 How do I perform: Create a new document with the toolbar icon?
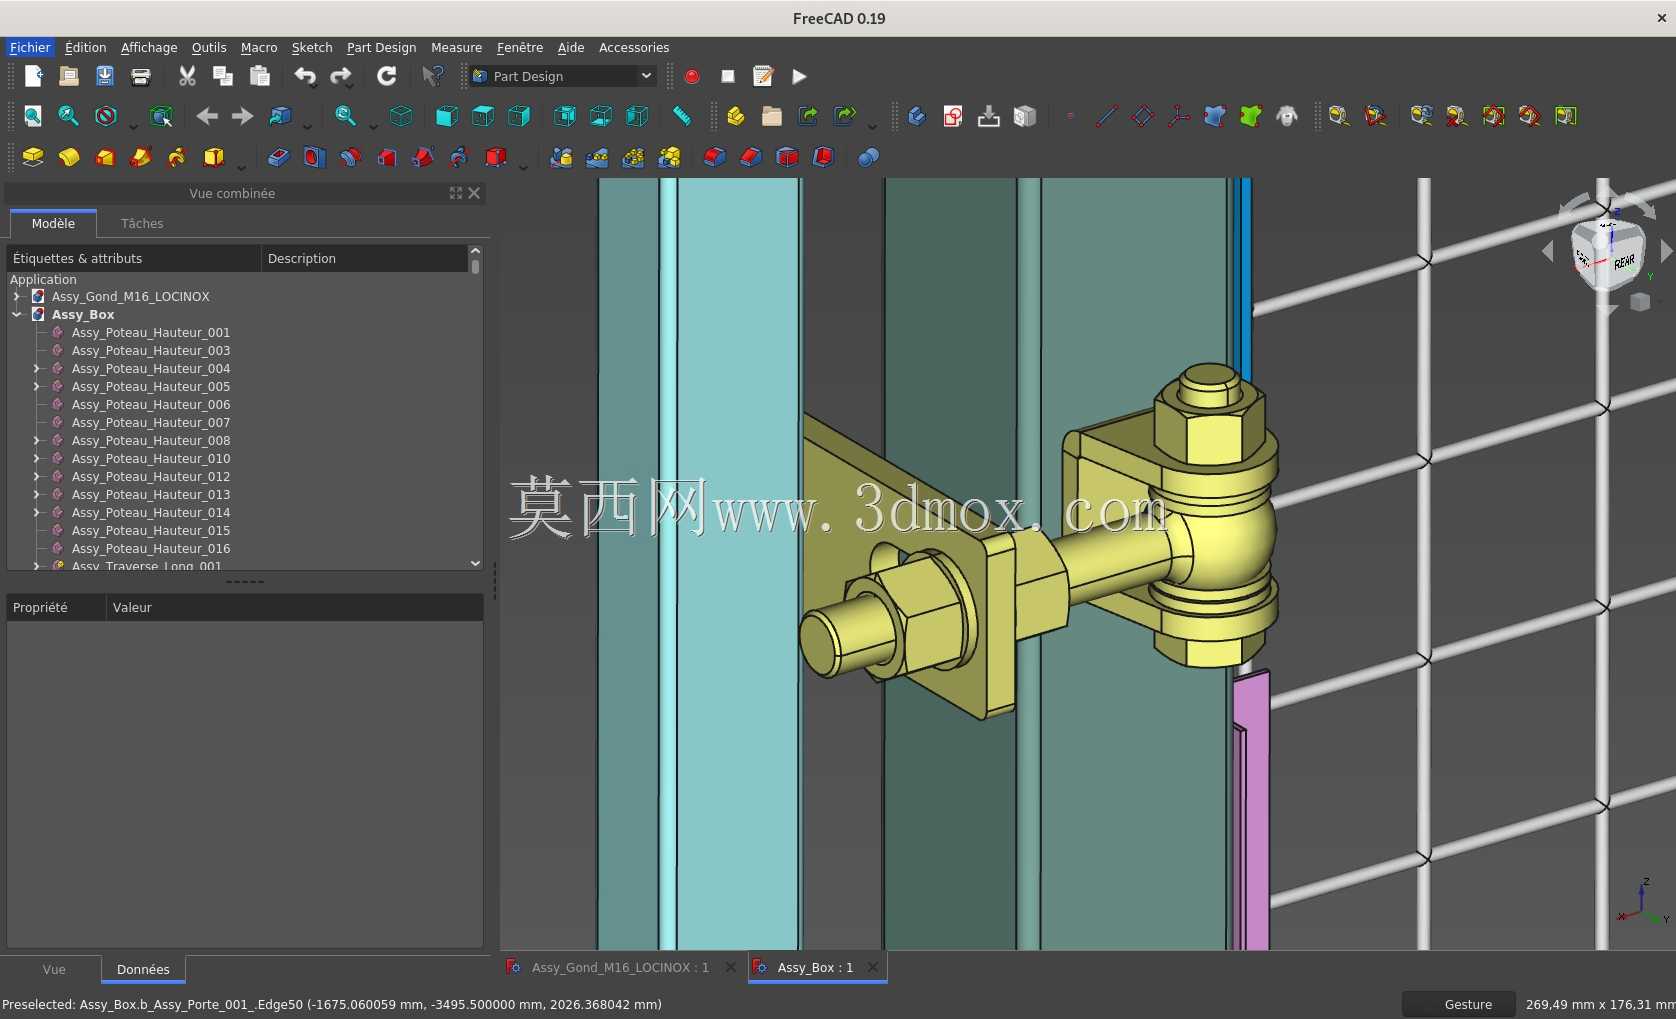coord(33,76)
